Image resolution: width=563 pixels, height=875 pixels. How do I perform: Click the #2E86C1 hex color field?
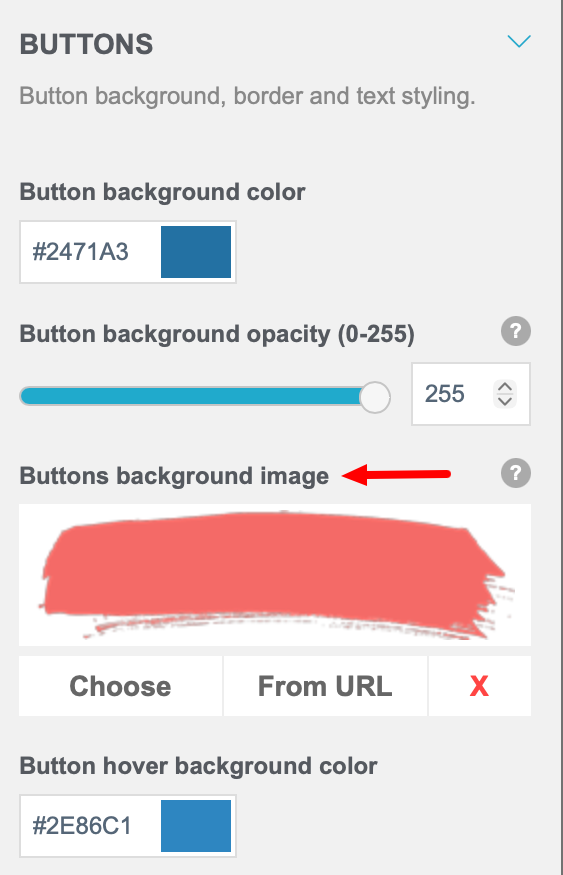(89, 826)
